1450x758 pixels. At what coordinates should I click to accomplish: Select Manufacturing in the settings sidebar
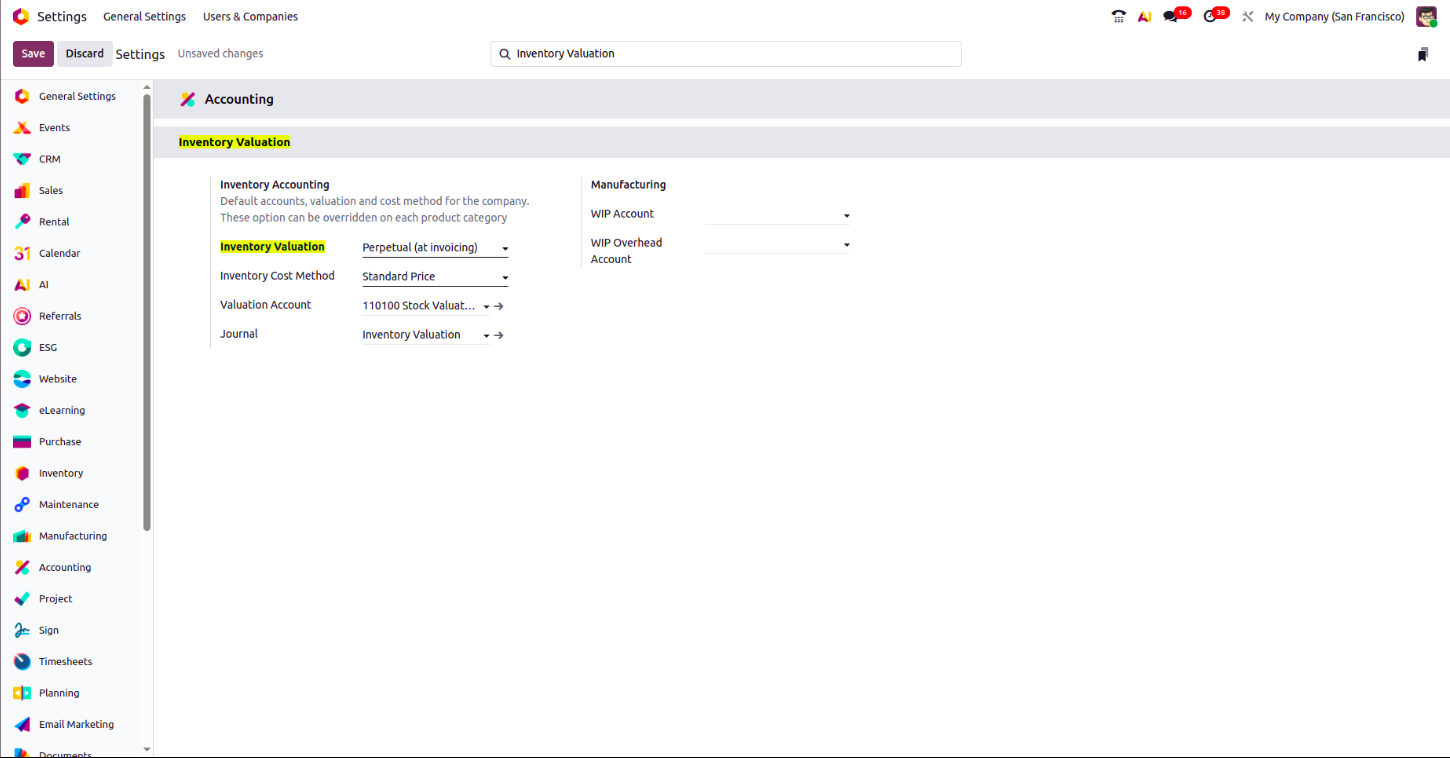(x=72, y=536)
